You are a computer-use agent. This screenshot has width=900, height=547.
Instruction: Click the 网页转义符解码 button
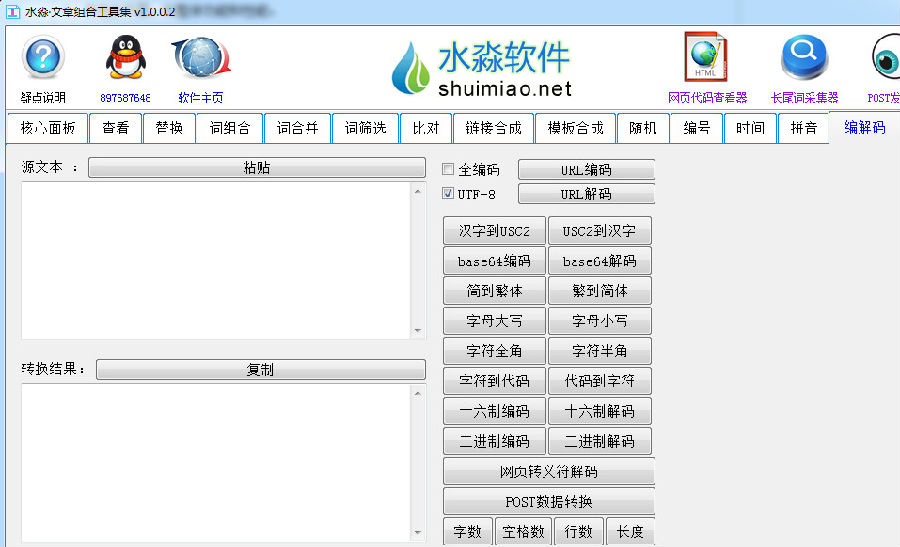(x=549, y=471)
